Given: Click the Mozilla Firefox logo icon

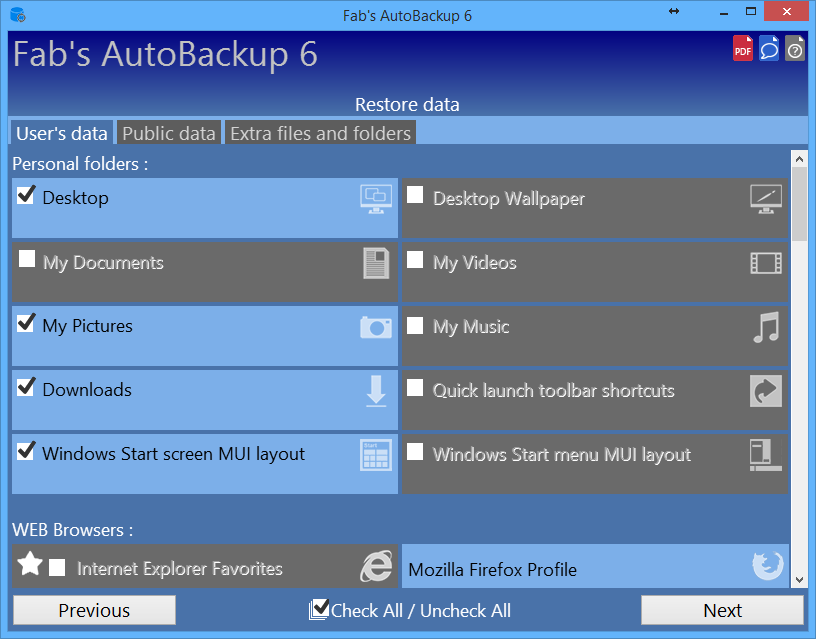Looking at the screenshot, I should tap(768, 566).
